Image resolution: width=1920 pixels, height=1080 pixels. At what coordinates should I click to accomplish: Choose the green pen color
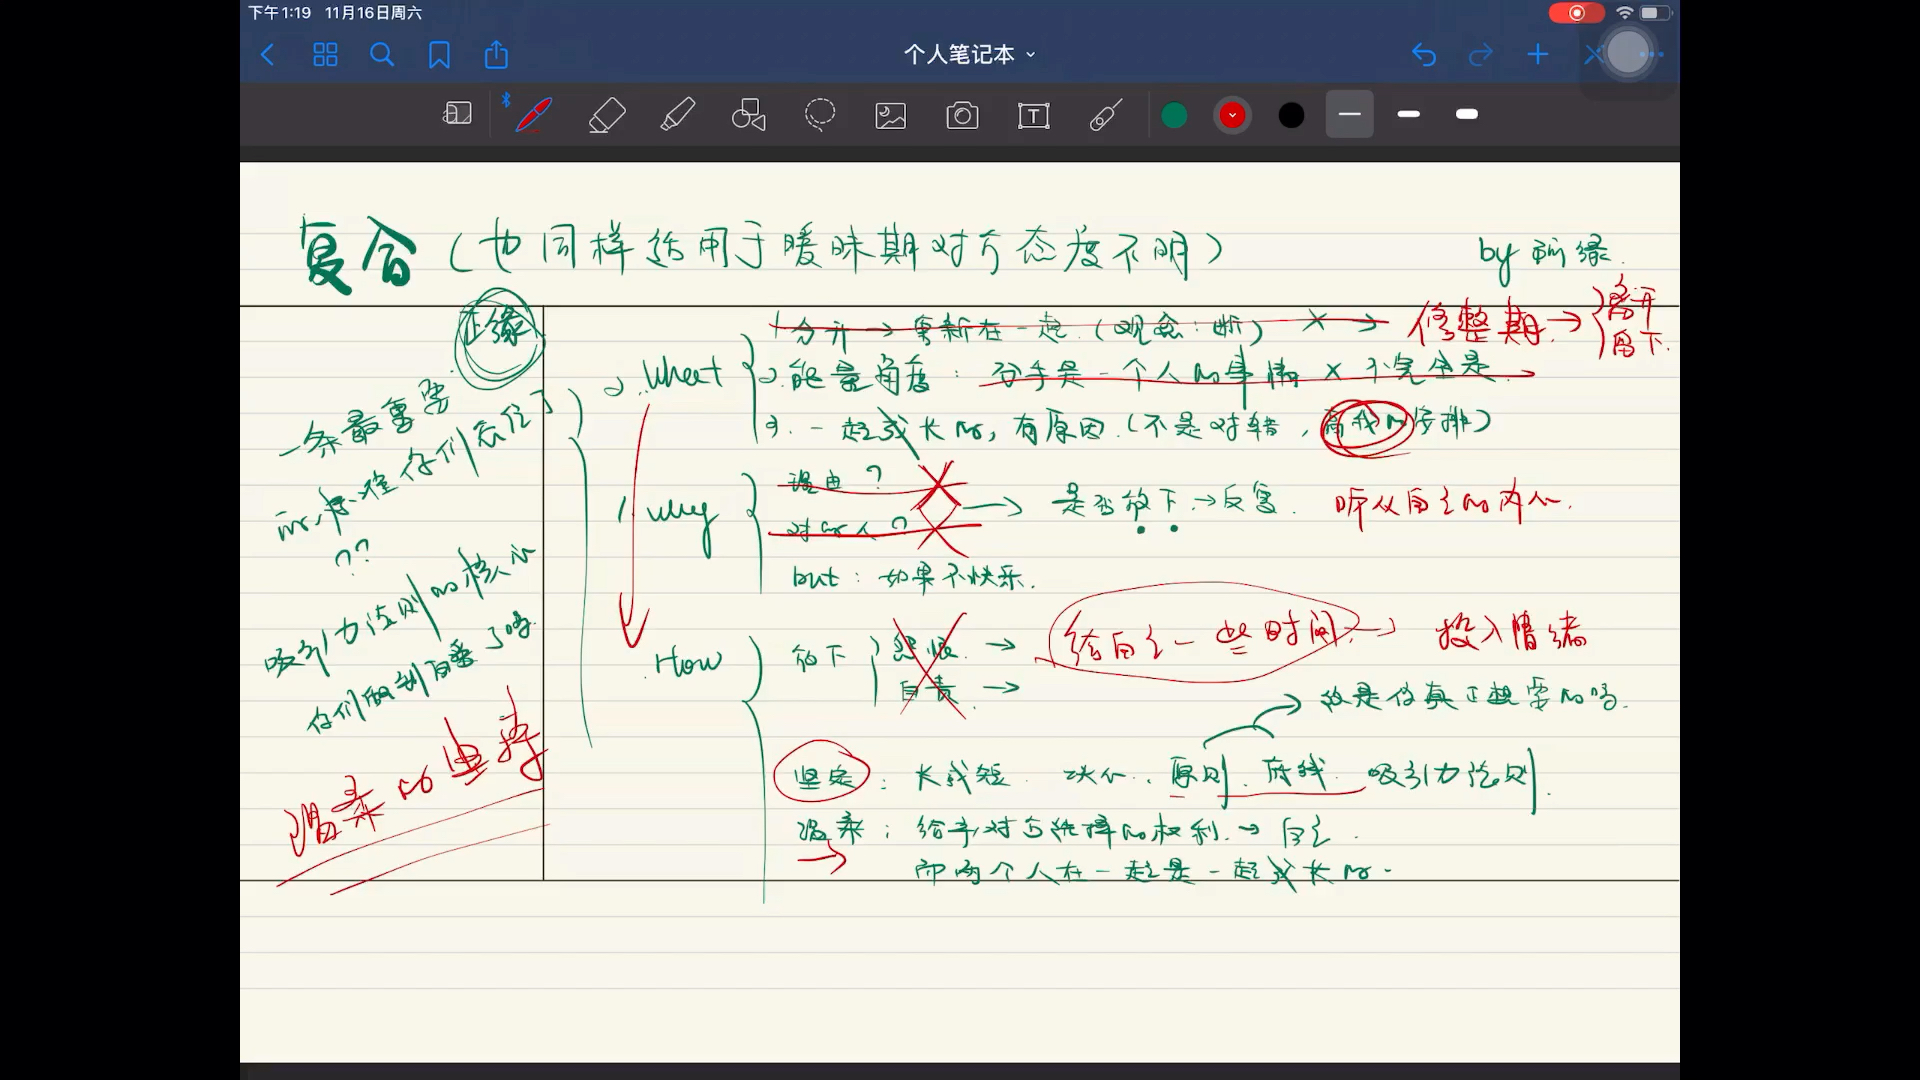1174,116
